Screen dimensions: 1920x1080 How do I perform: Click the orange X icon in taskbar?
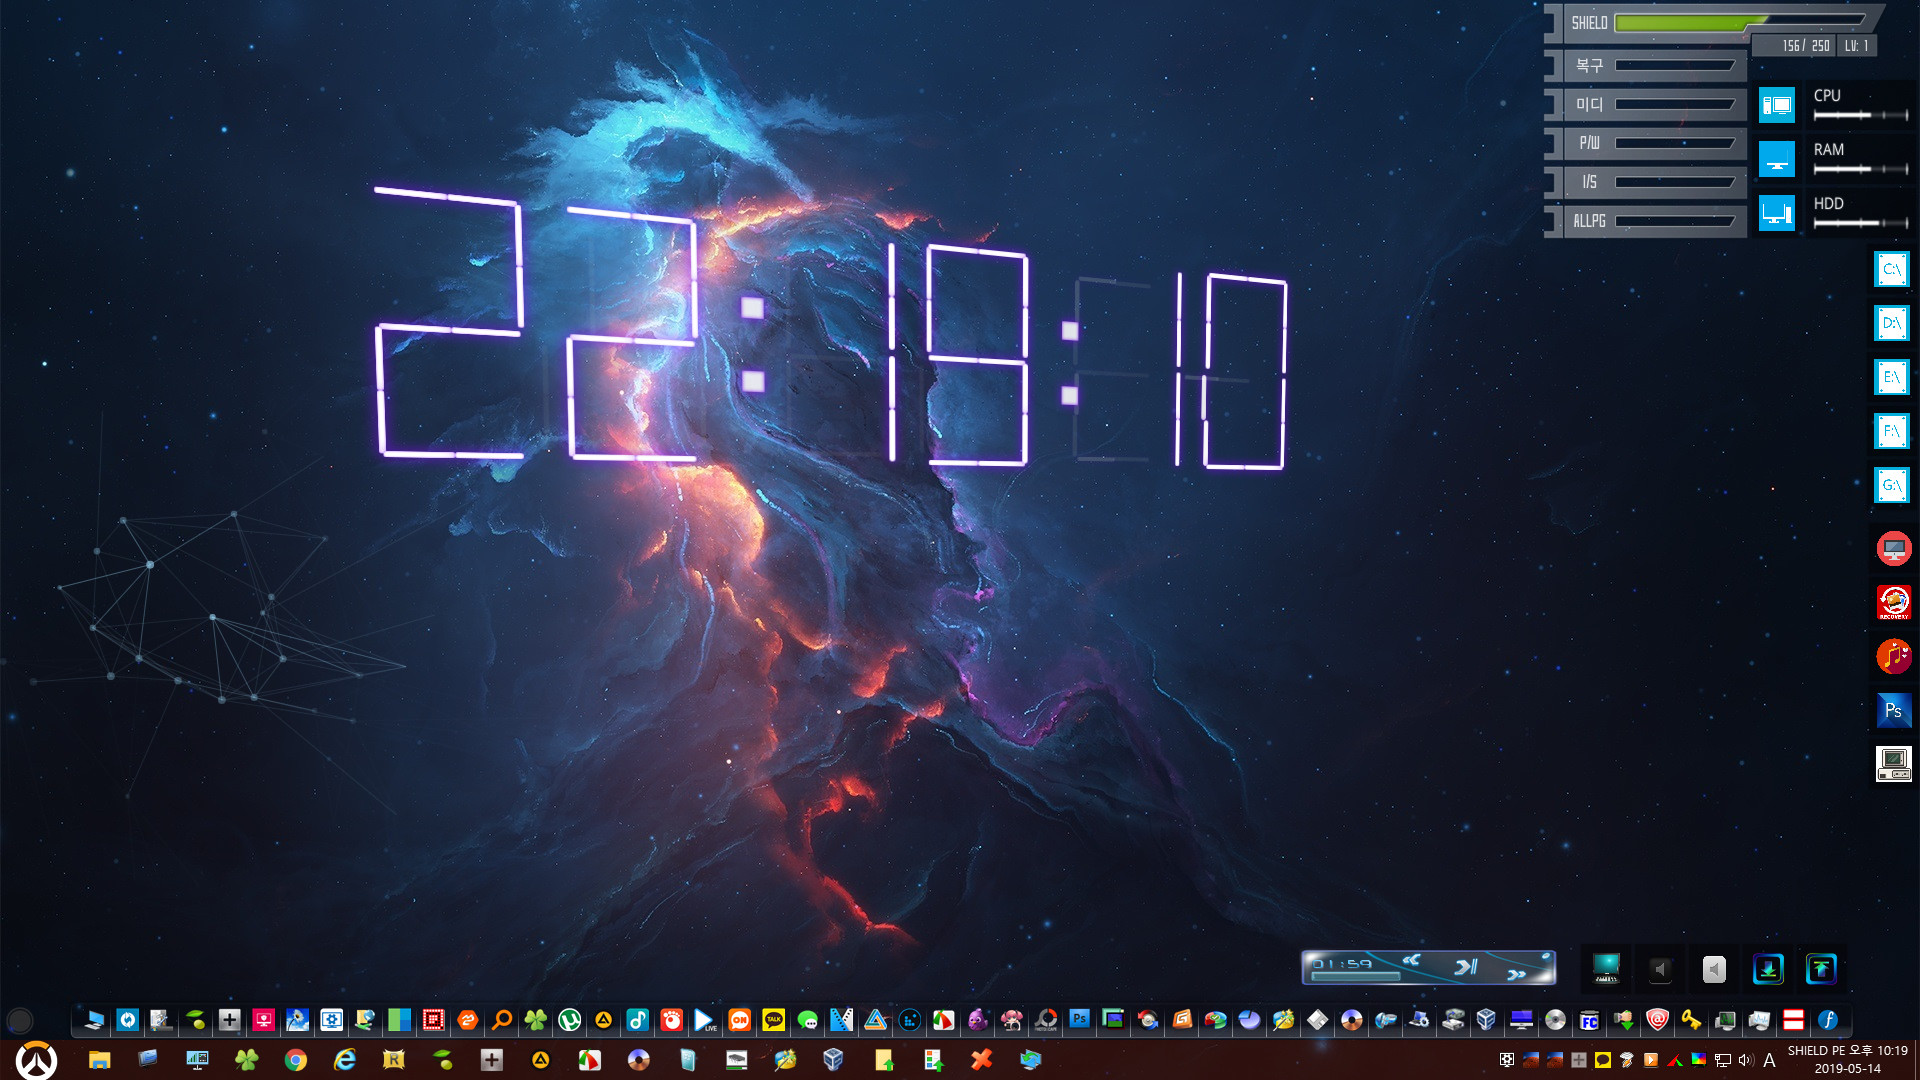[981, 1060]
